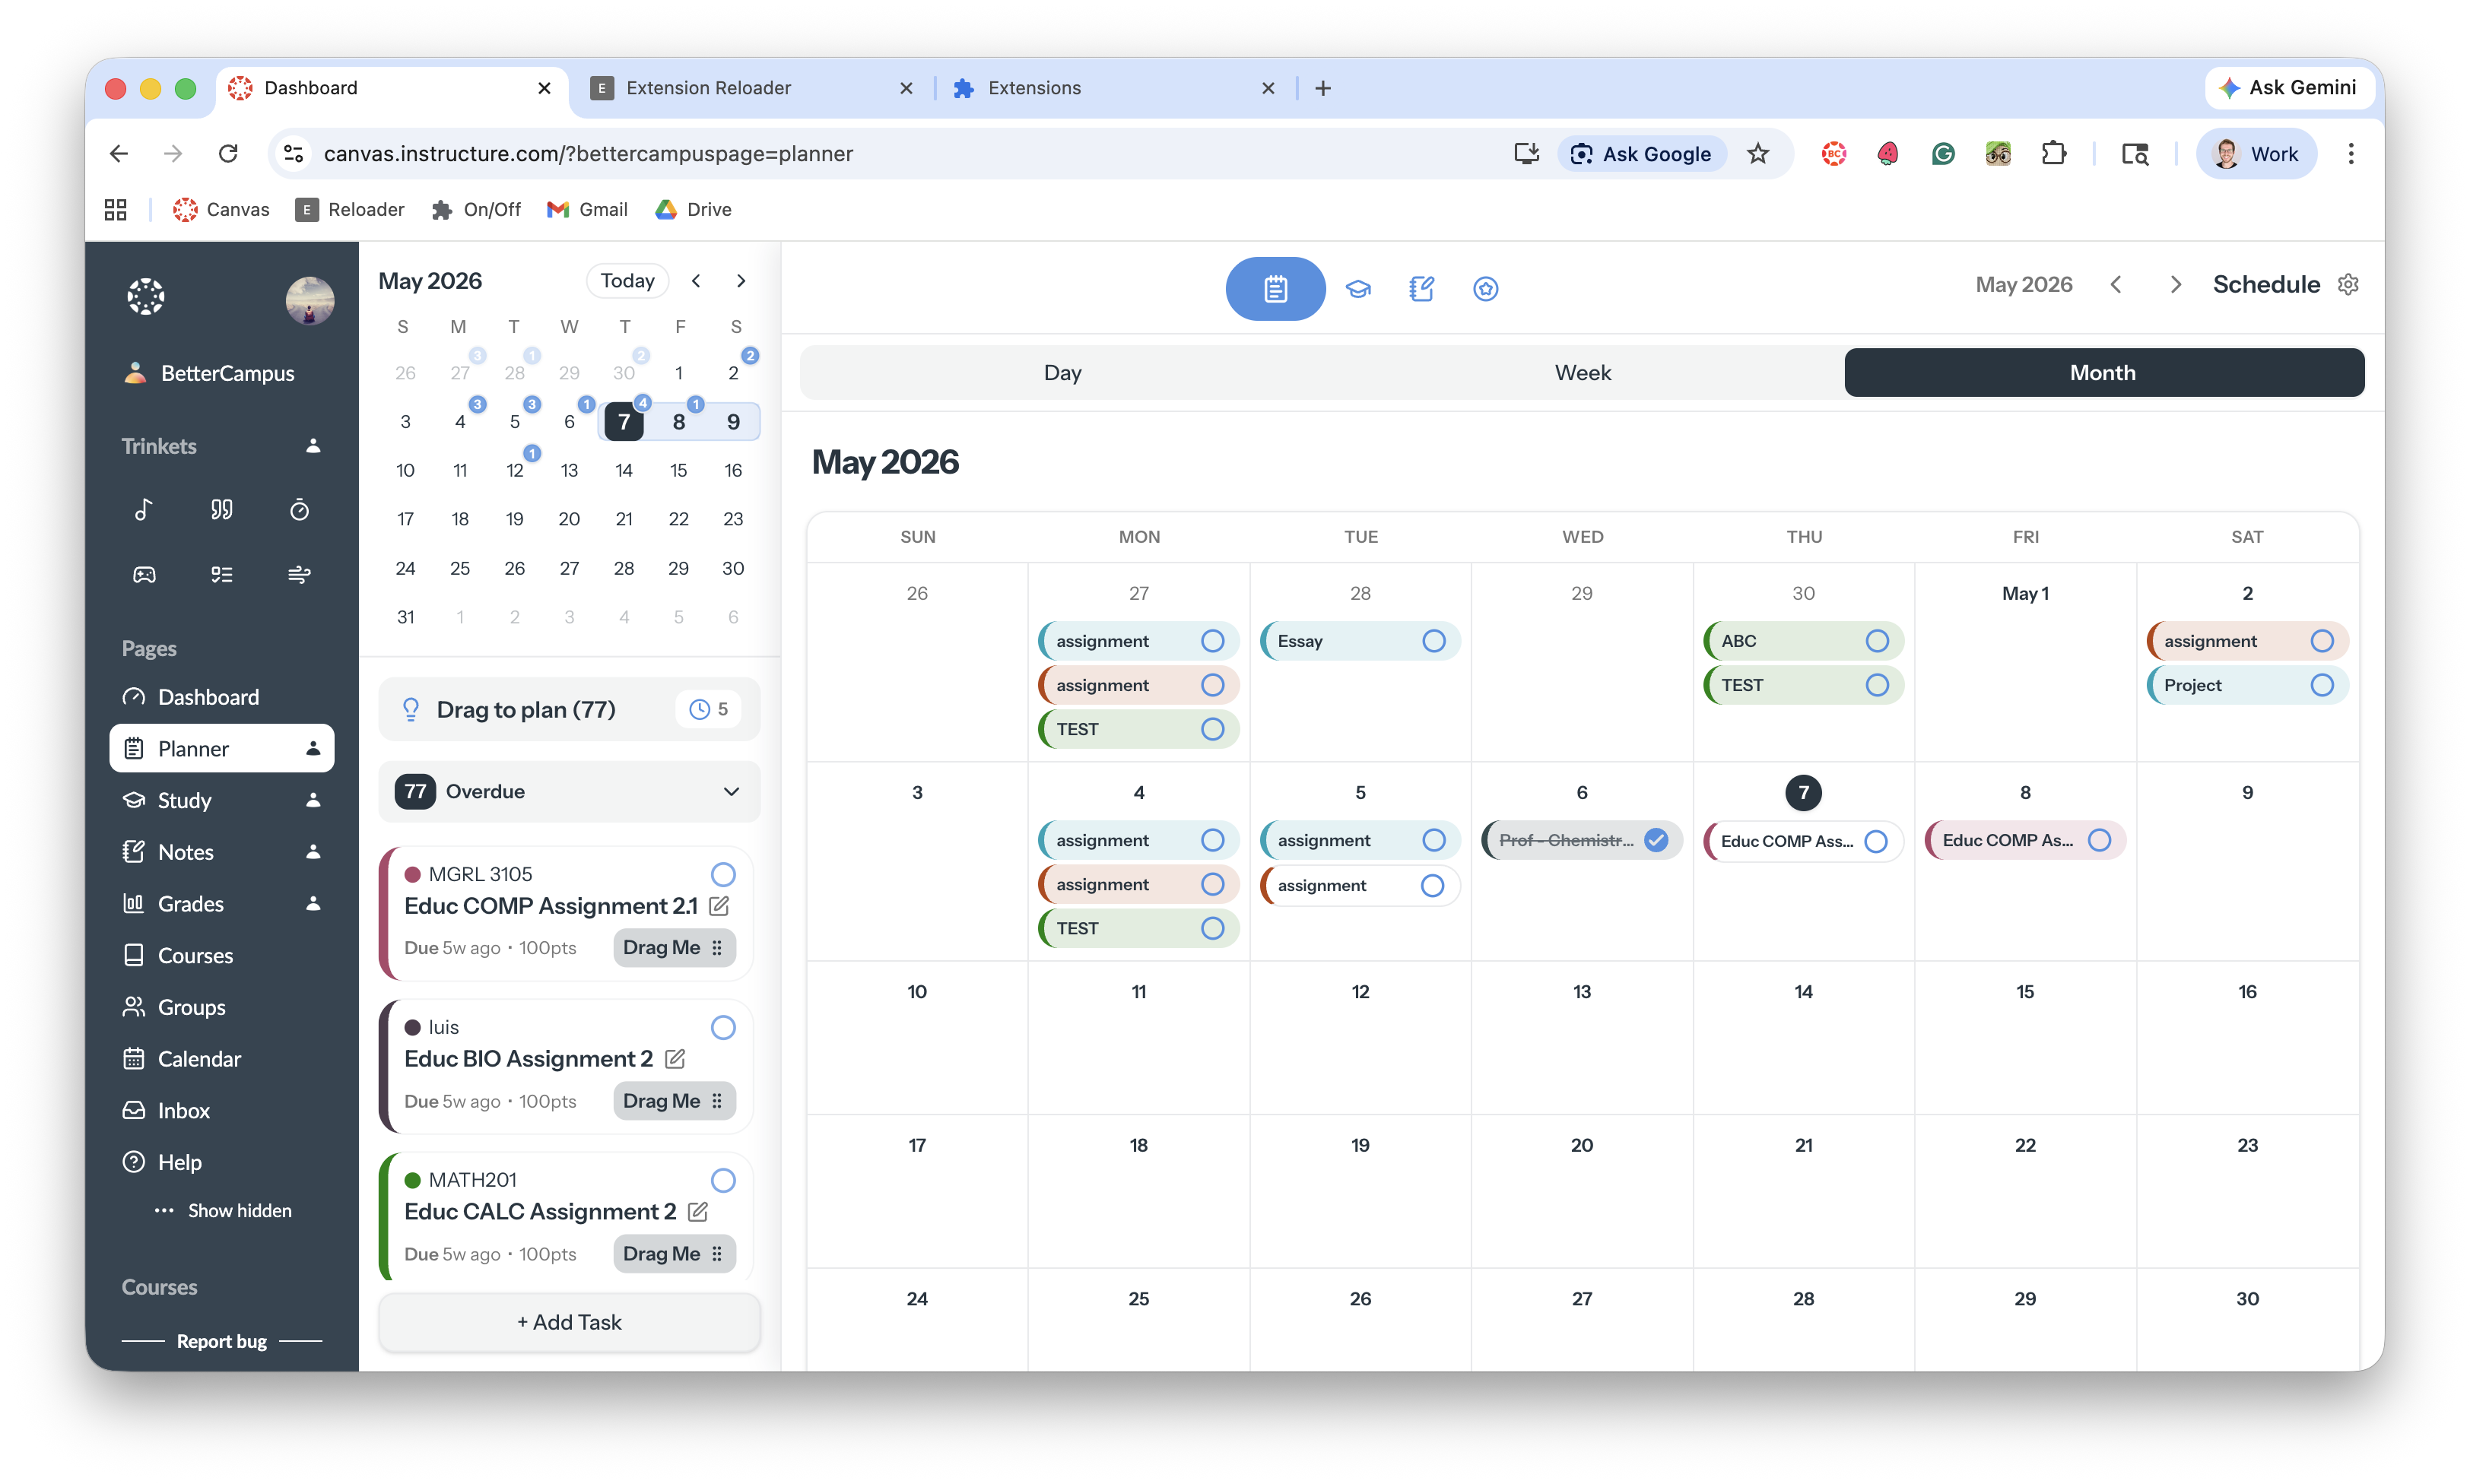The width and height of the screenshot is (2470, 1484).
Task: Expand Show hidden pages in sidebar
Action: click(223, 1210)
